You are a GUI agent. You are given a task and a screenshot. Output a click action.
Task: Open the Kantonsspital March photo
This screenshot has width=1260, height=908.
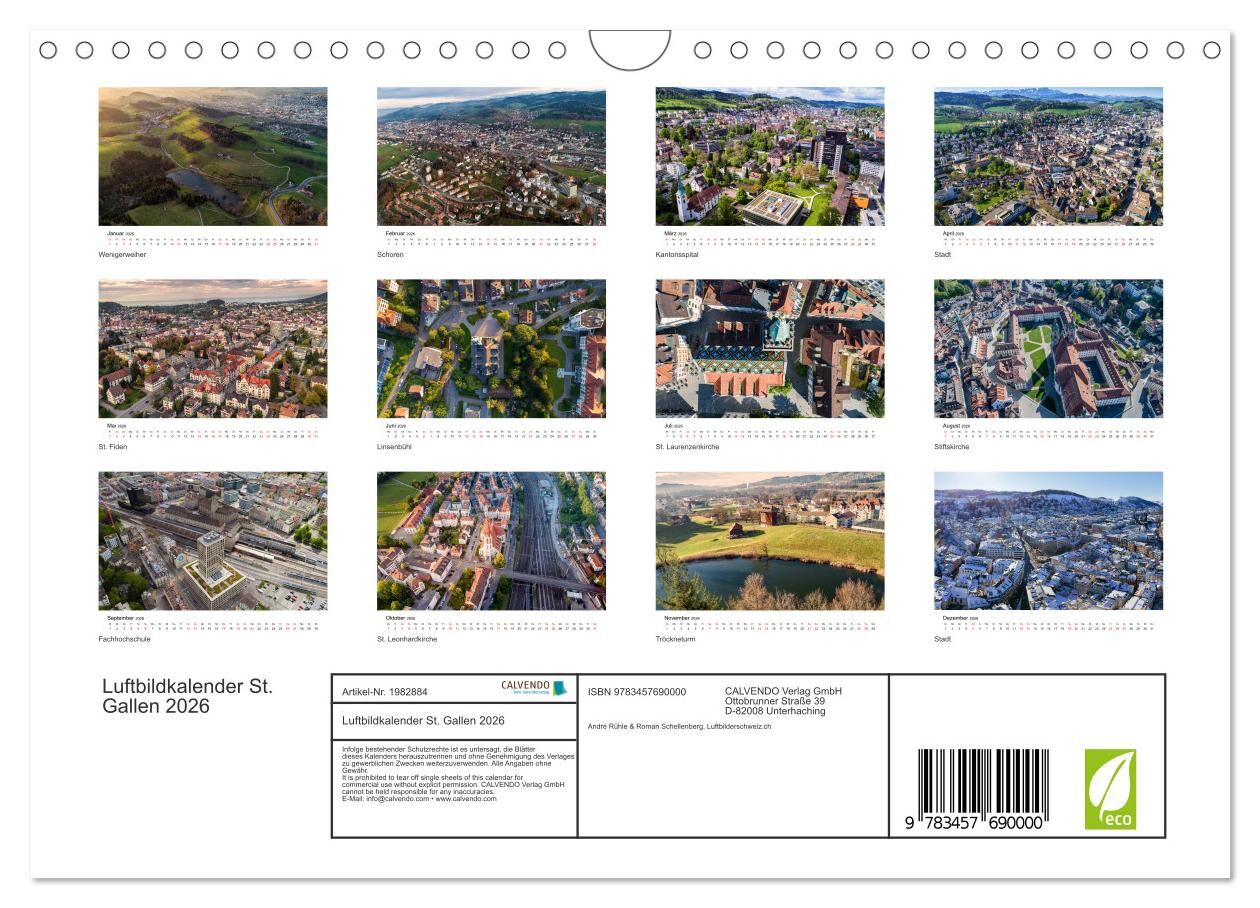769,156
